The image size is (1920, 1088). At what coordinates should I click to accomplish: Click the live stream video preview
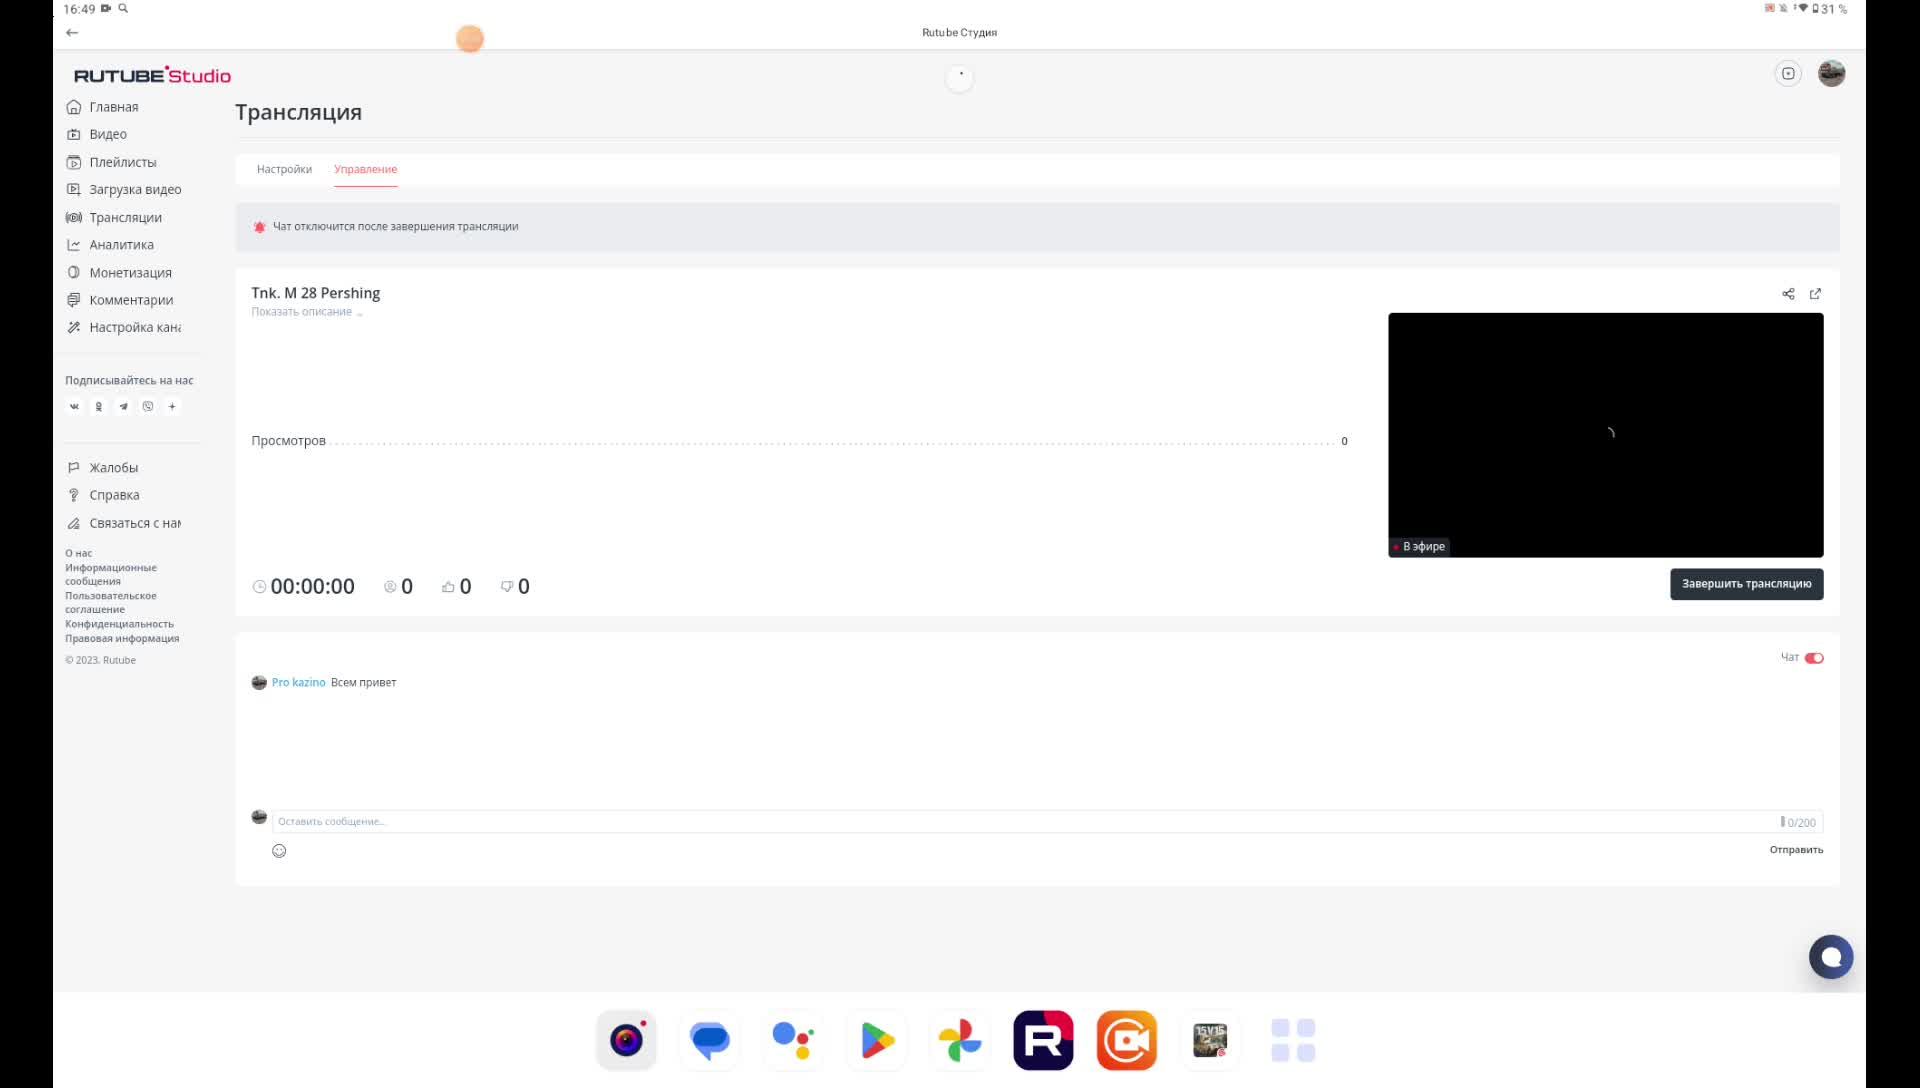(1605, 435)
